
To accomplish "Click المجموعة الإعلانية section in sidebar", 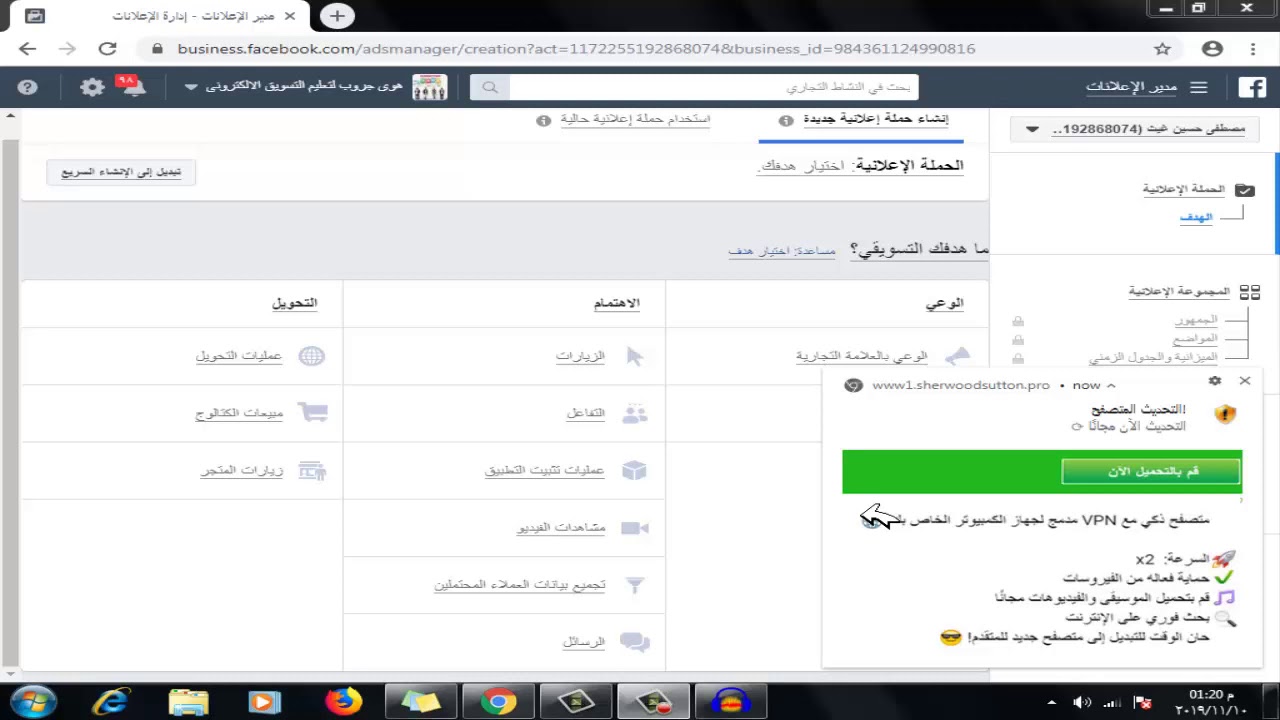I will tap(1179, 292).
